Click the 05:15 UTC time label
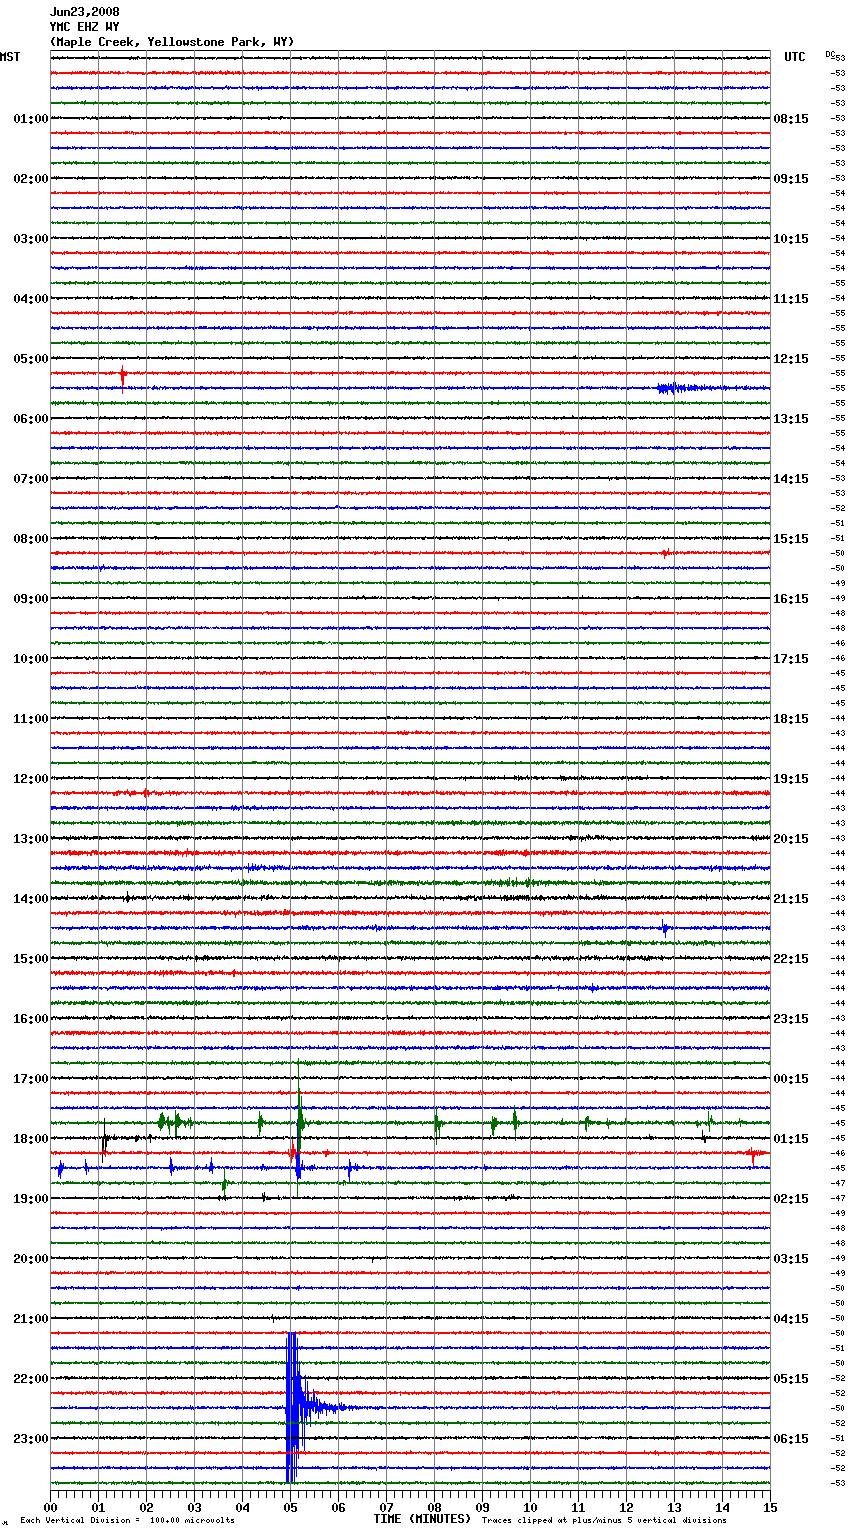The width and height of the screenshot is (850, 1534). (x=791, y=1379)
